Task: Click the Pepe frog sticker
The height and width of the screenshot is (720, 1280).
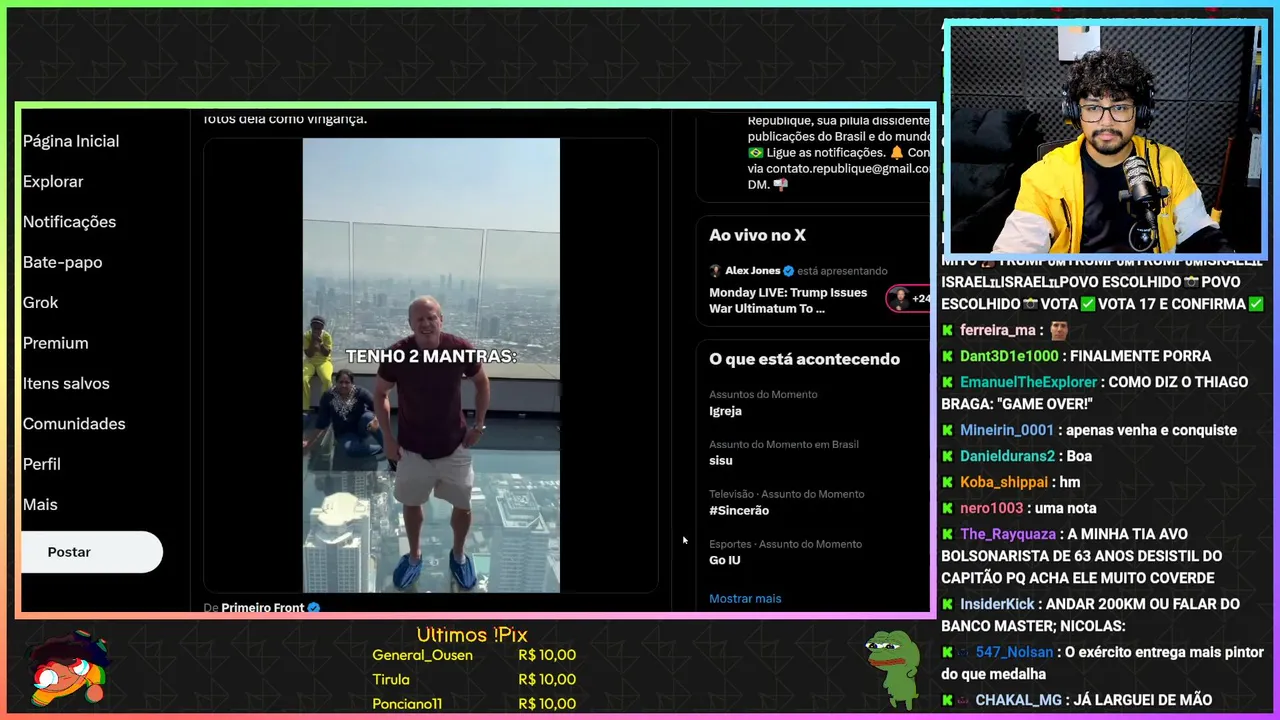Action: click(x=893, y=668)
